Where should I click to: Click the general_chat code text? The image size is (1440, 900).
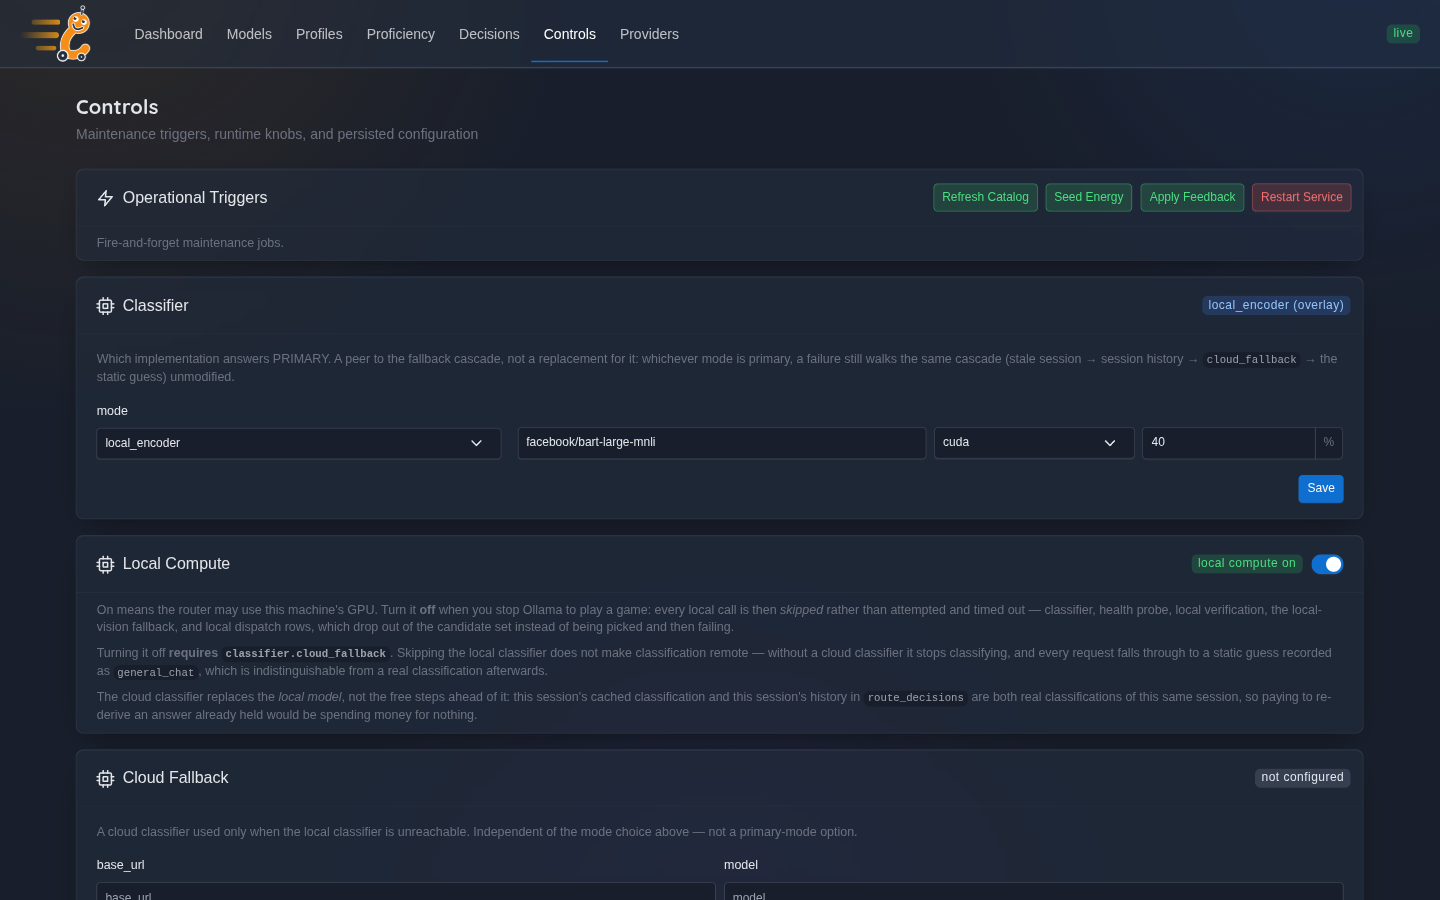[155, 673]
